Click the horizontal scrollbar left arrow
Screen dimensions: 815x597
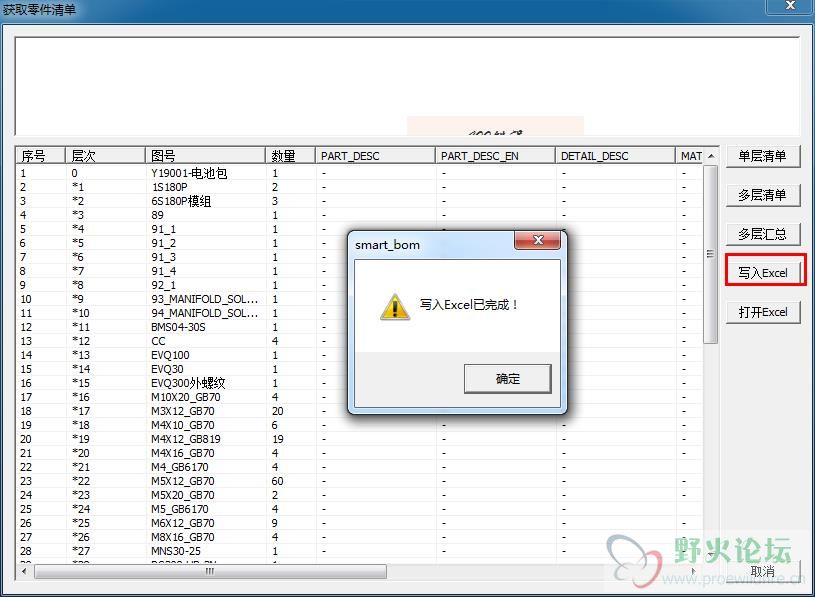(24, 571)
